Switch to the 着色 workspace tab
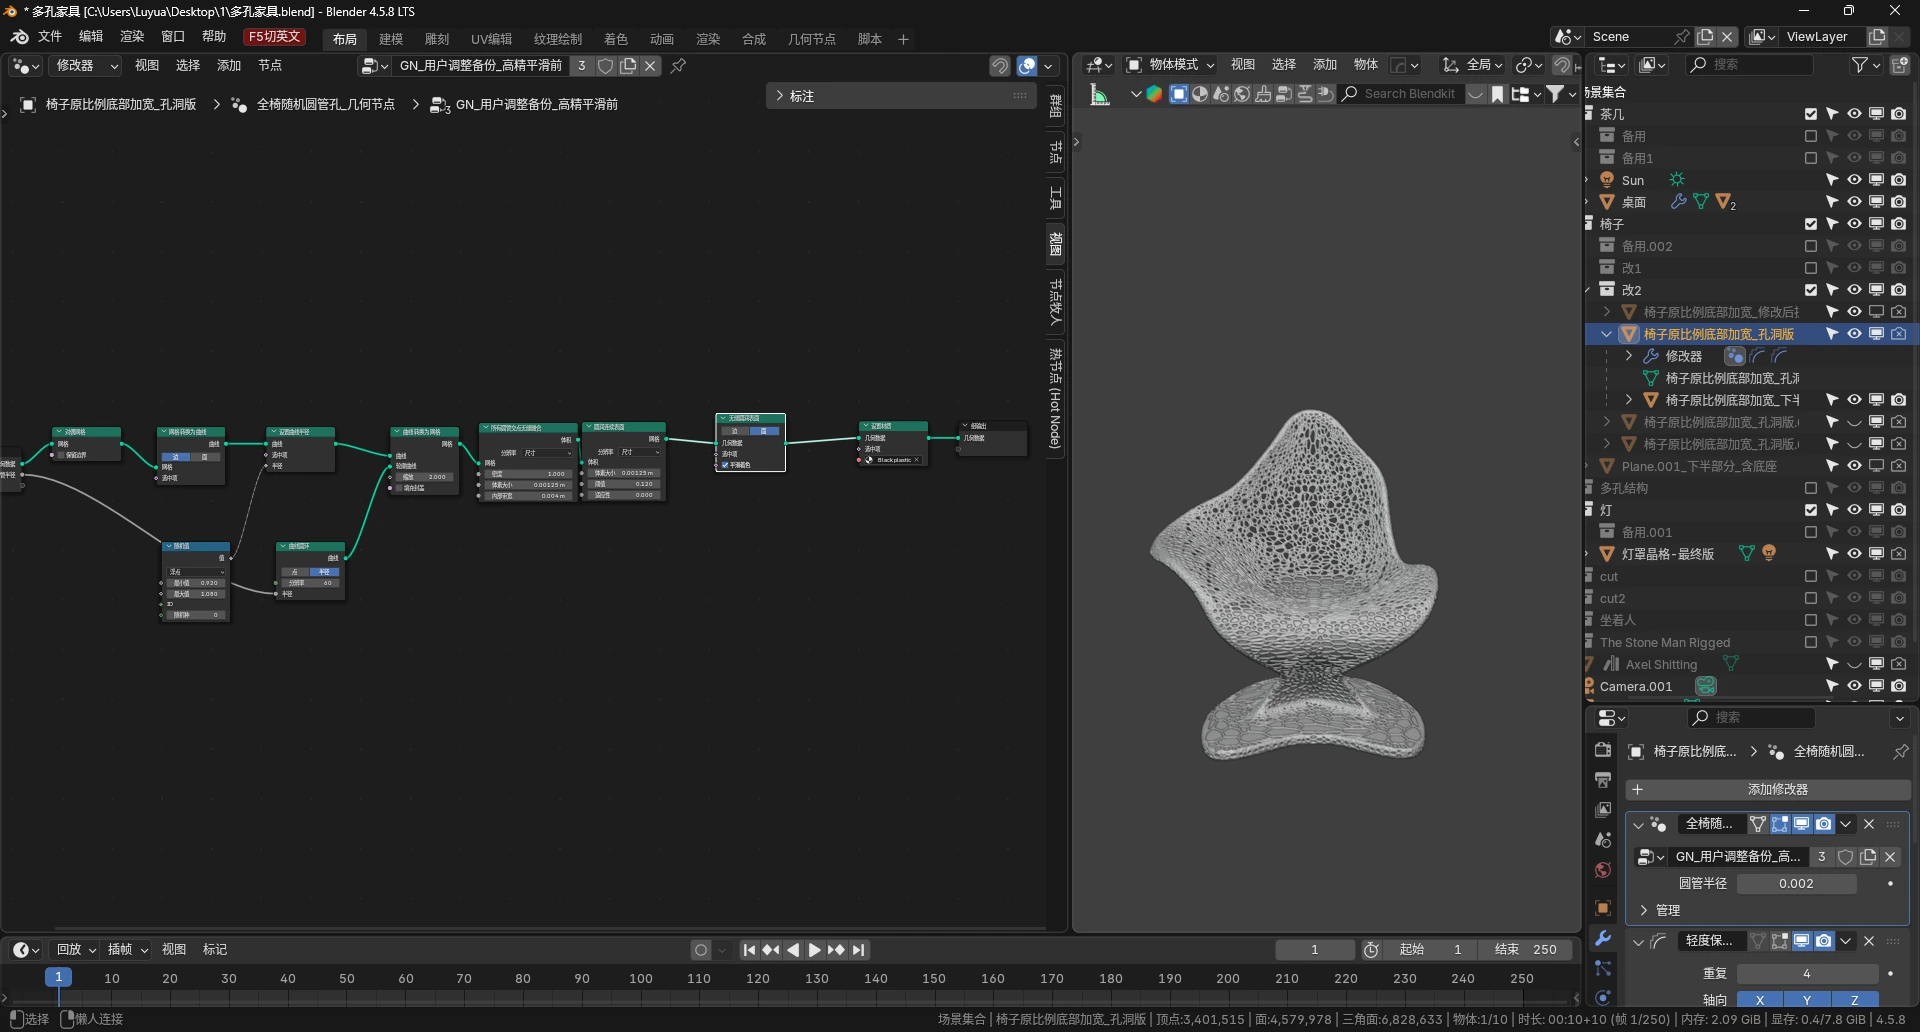Viewport: 1920px width, 1032px height. (x=616, y=39)
